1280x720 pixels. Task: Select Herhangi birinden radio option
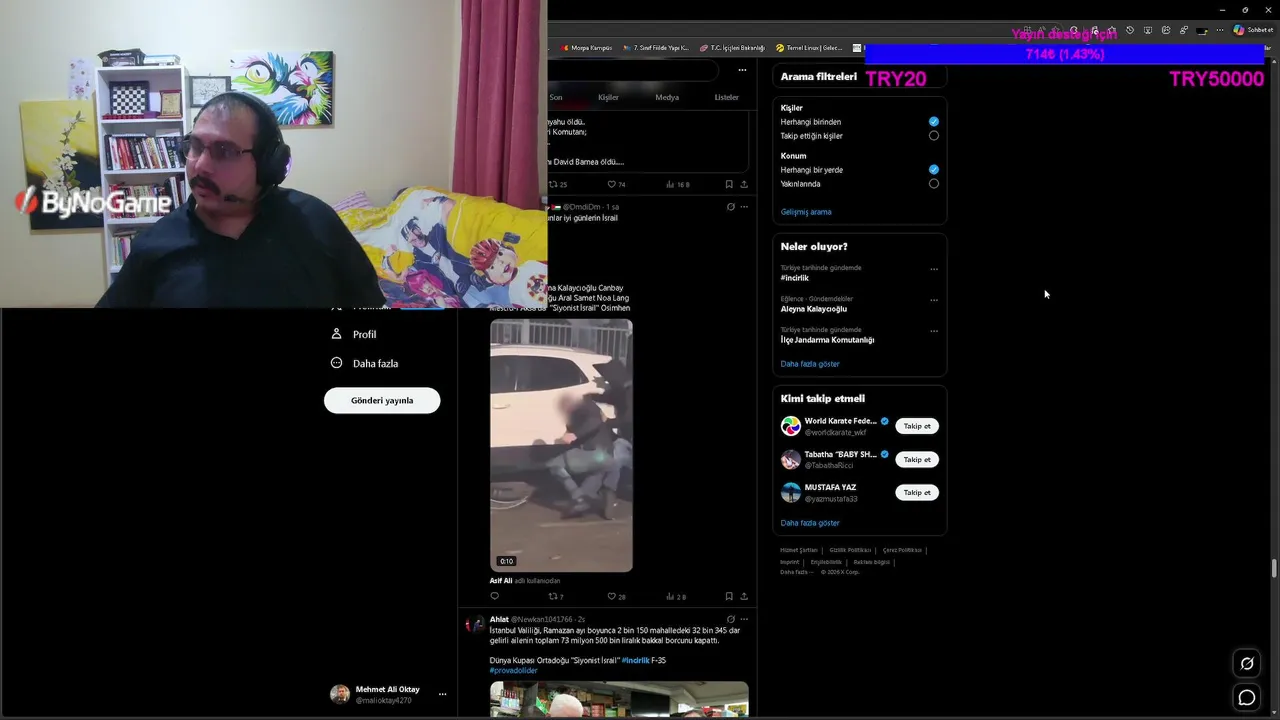934,122
